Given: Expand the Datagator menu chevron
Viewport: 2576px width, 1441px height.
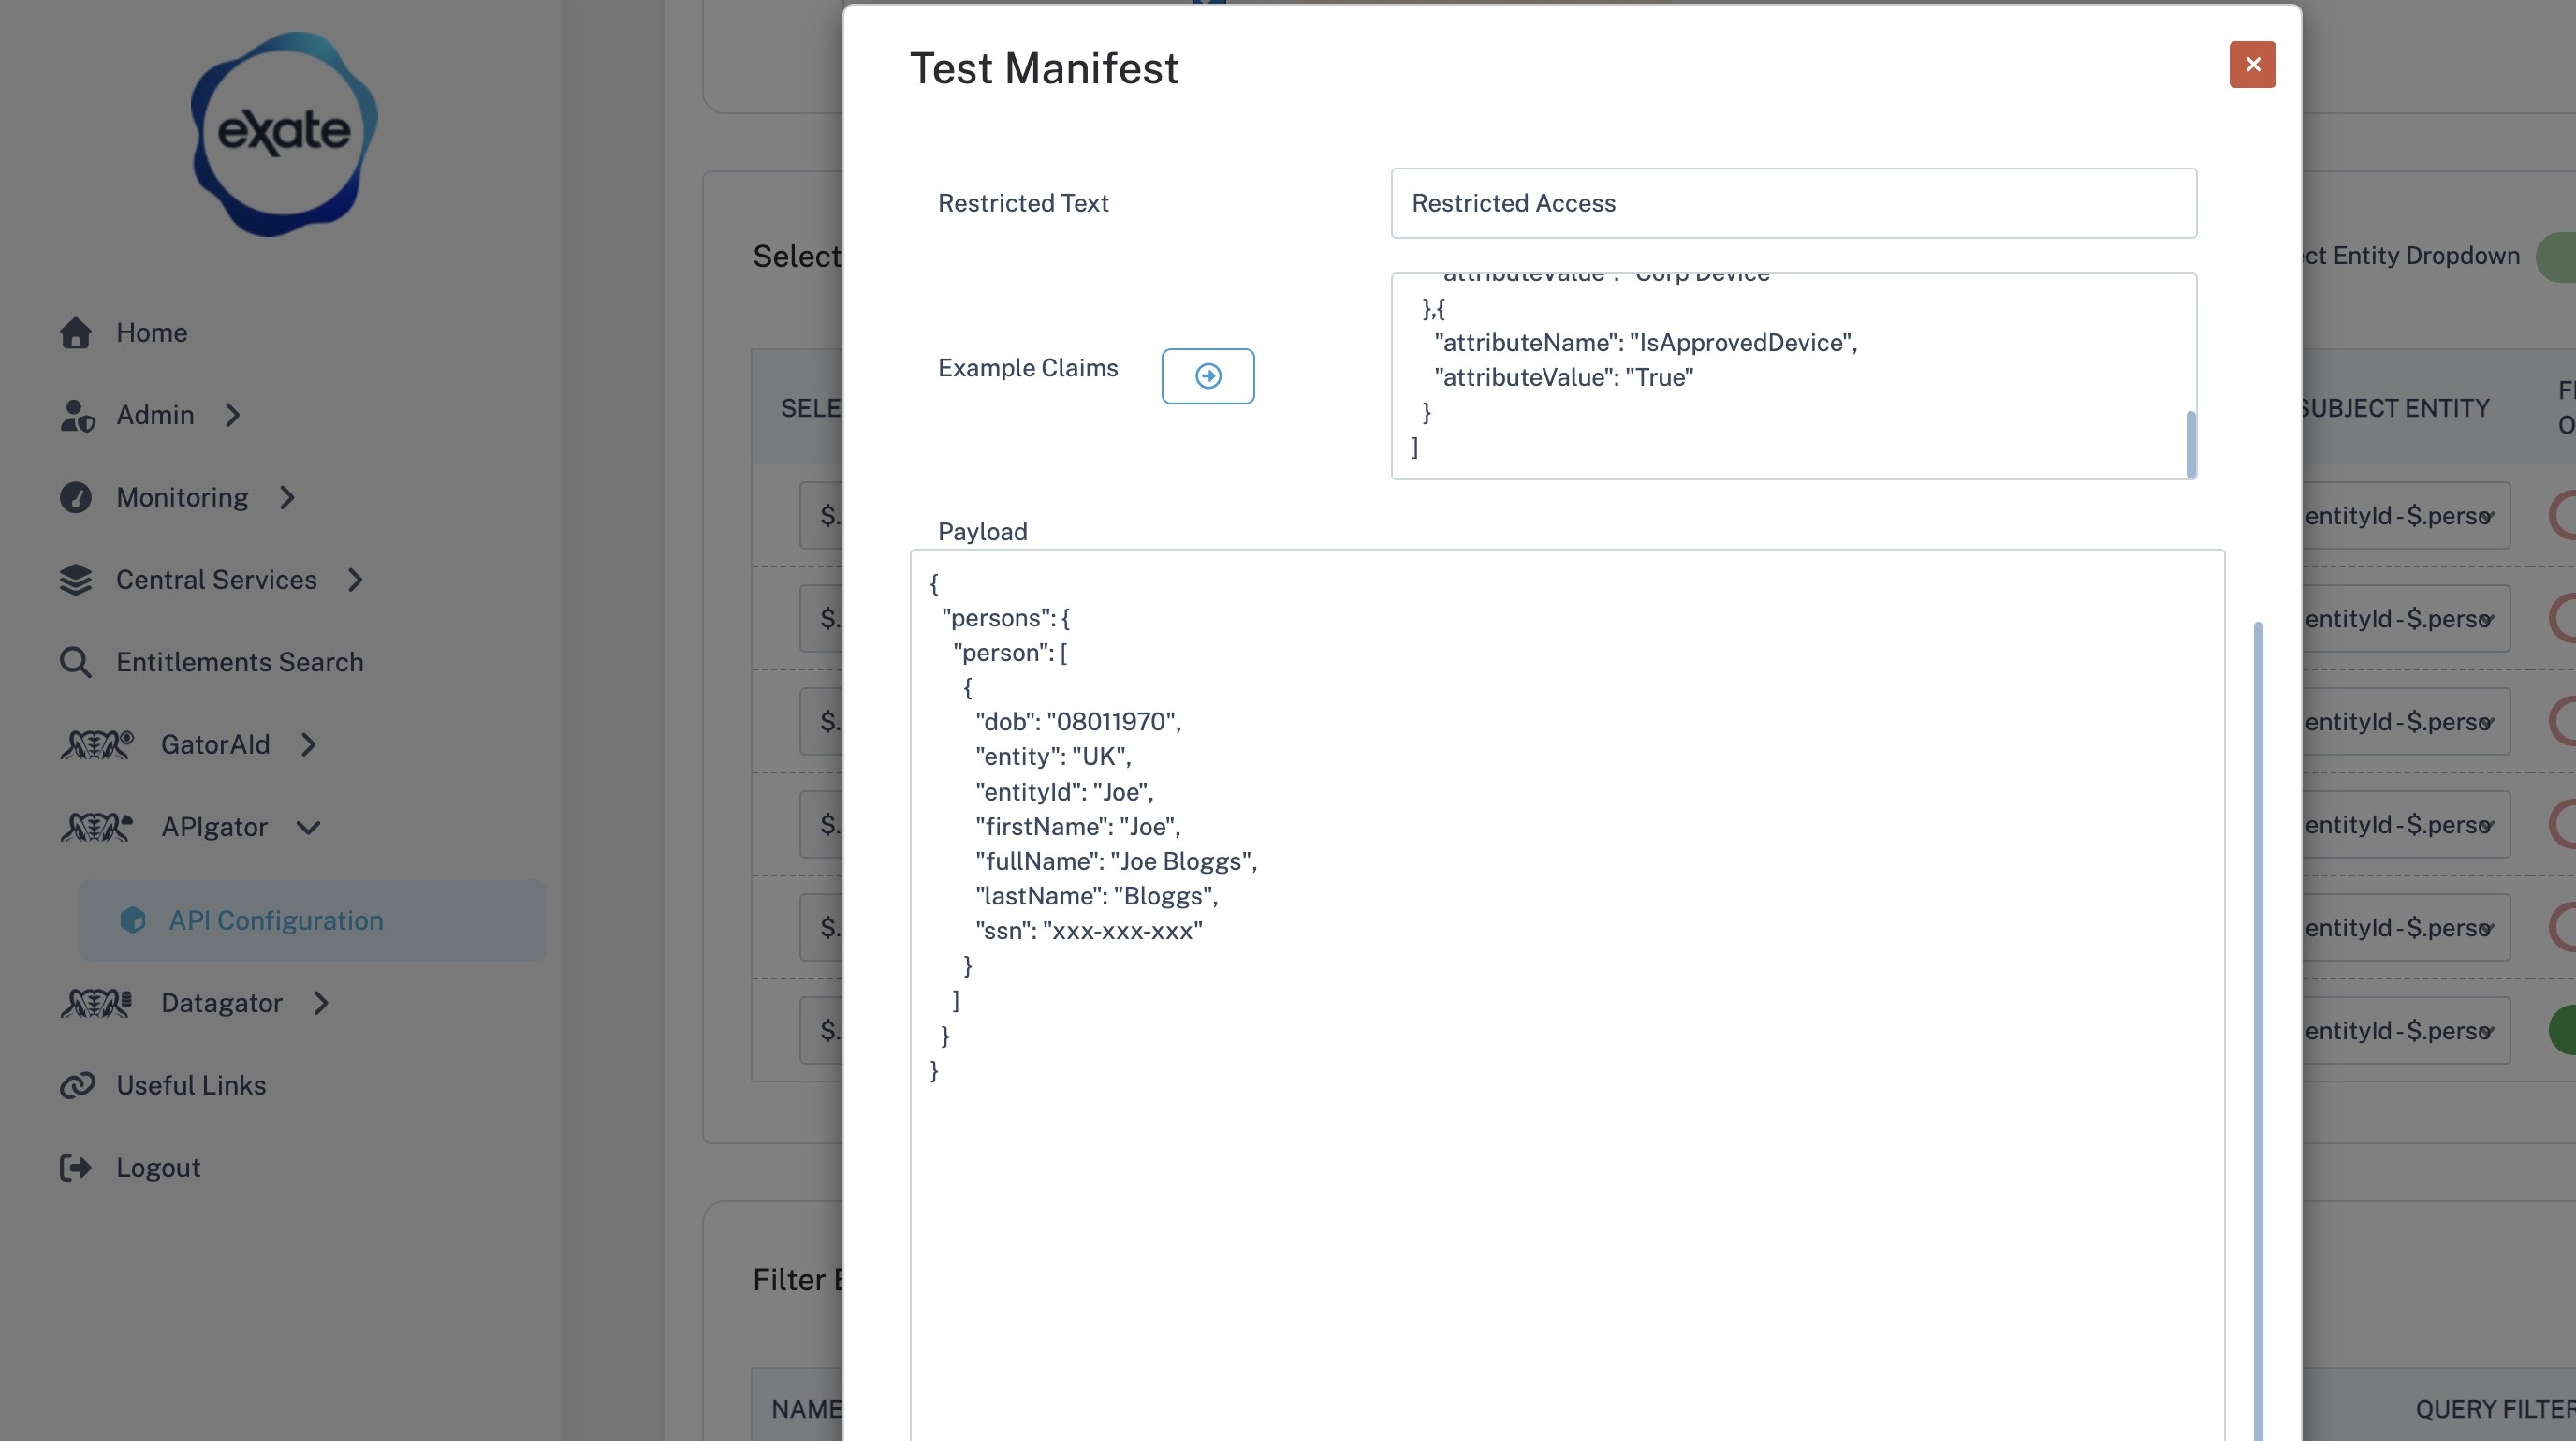Looking at the screenshot, I should (x=321, y=1003).
